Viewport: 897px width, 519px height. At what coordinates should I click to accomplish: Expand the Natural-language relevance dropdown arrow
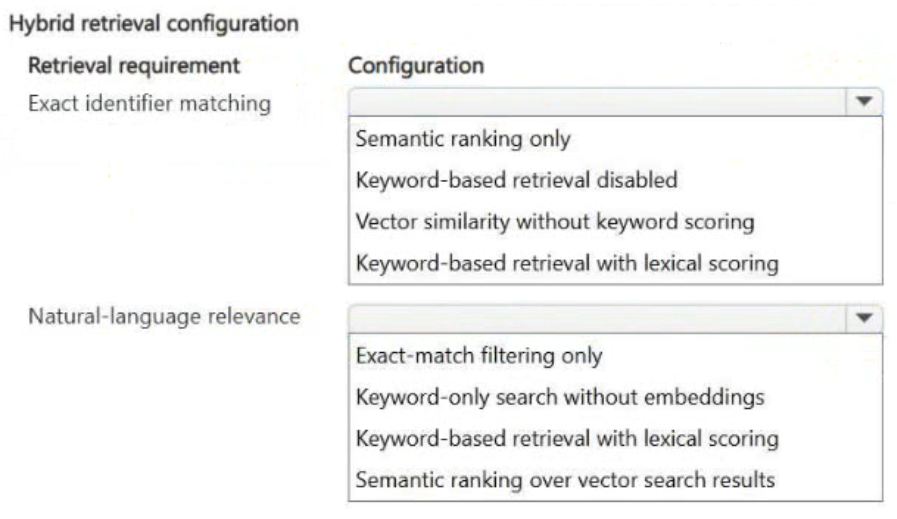click(864, 318)
